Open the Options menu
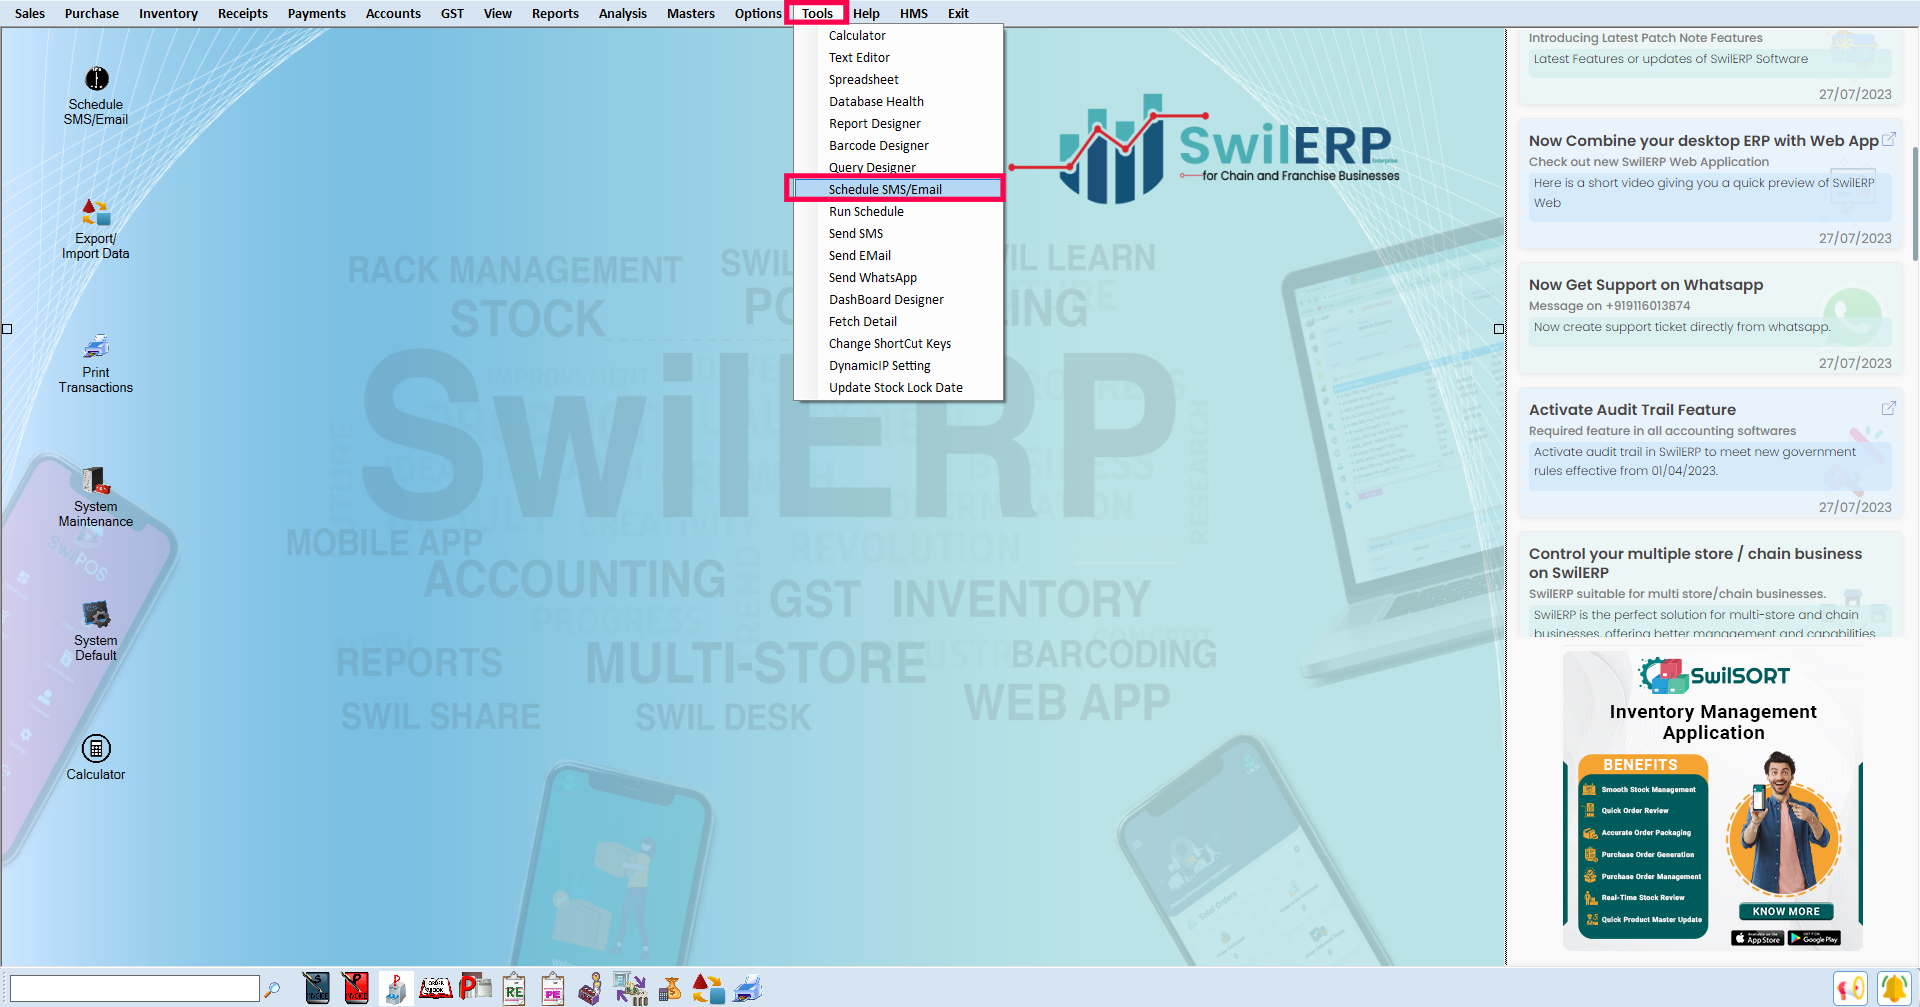This screenshot has height=1007, width=1920. [758, 13]
